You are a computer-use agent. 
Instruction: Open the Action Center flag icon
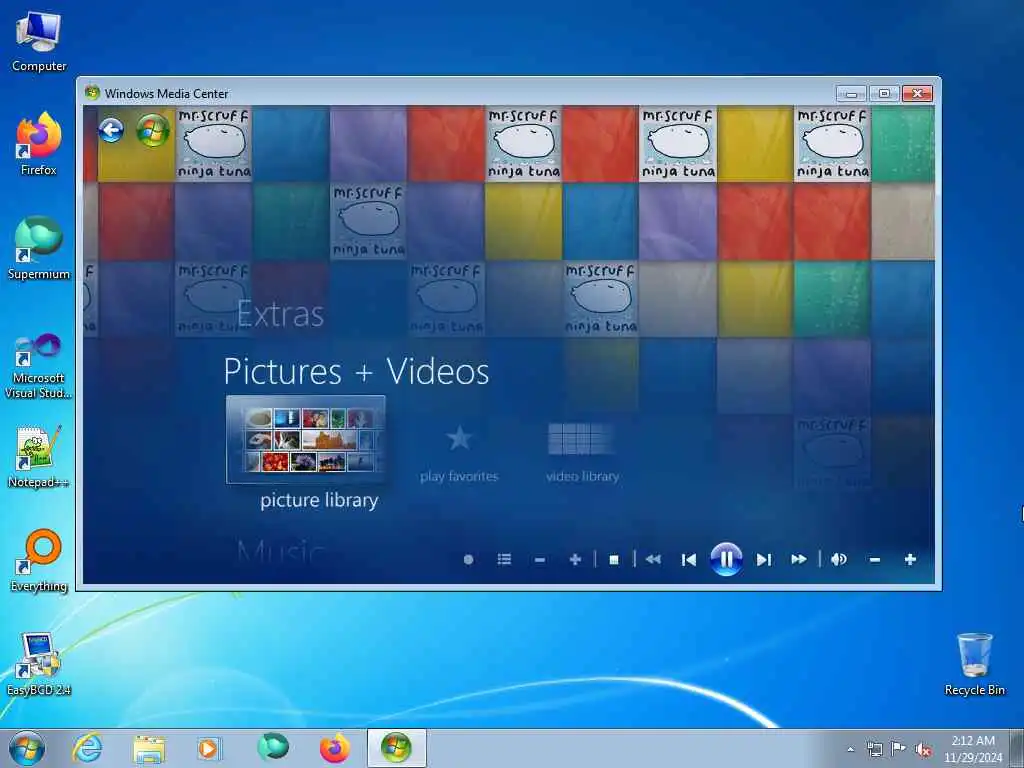click(899, 749)
